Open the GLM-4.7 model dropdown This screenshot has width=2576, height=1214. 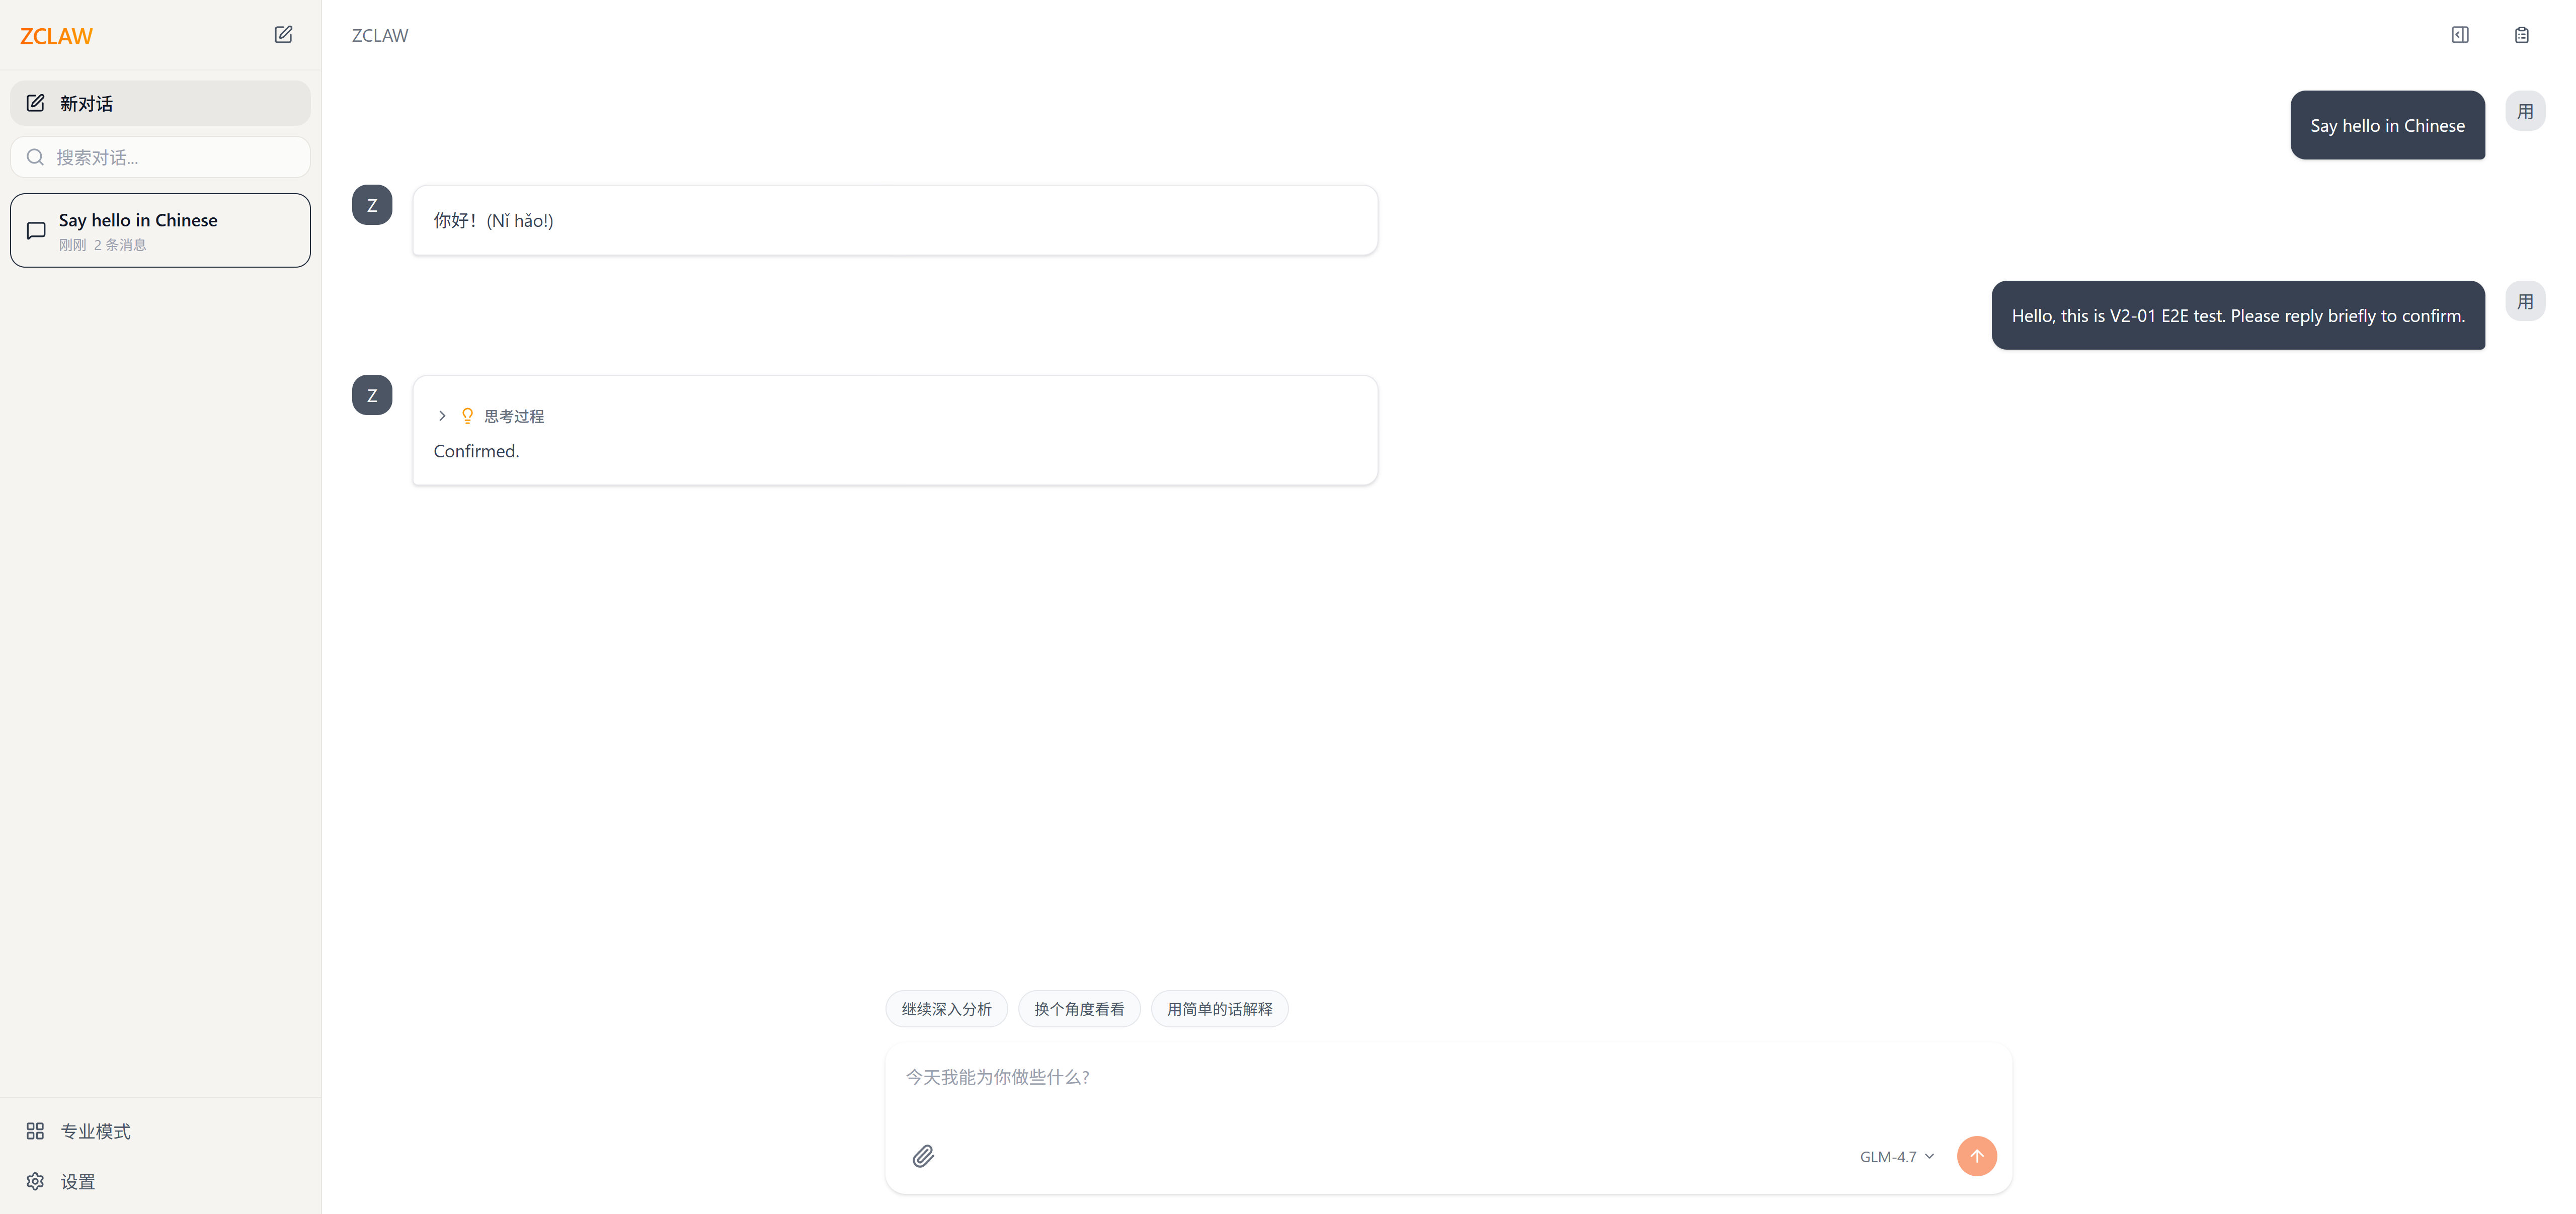coord(1896,1156)
